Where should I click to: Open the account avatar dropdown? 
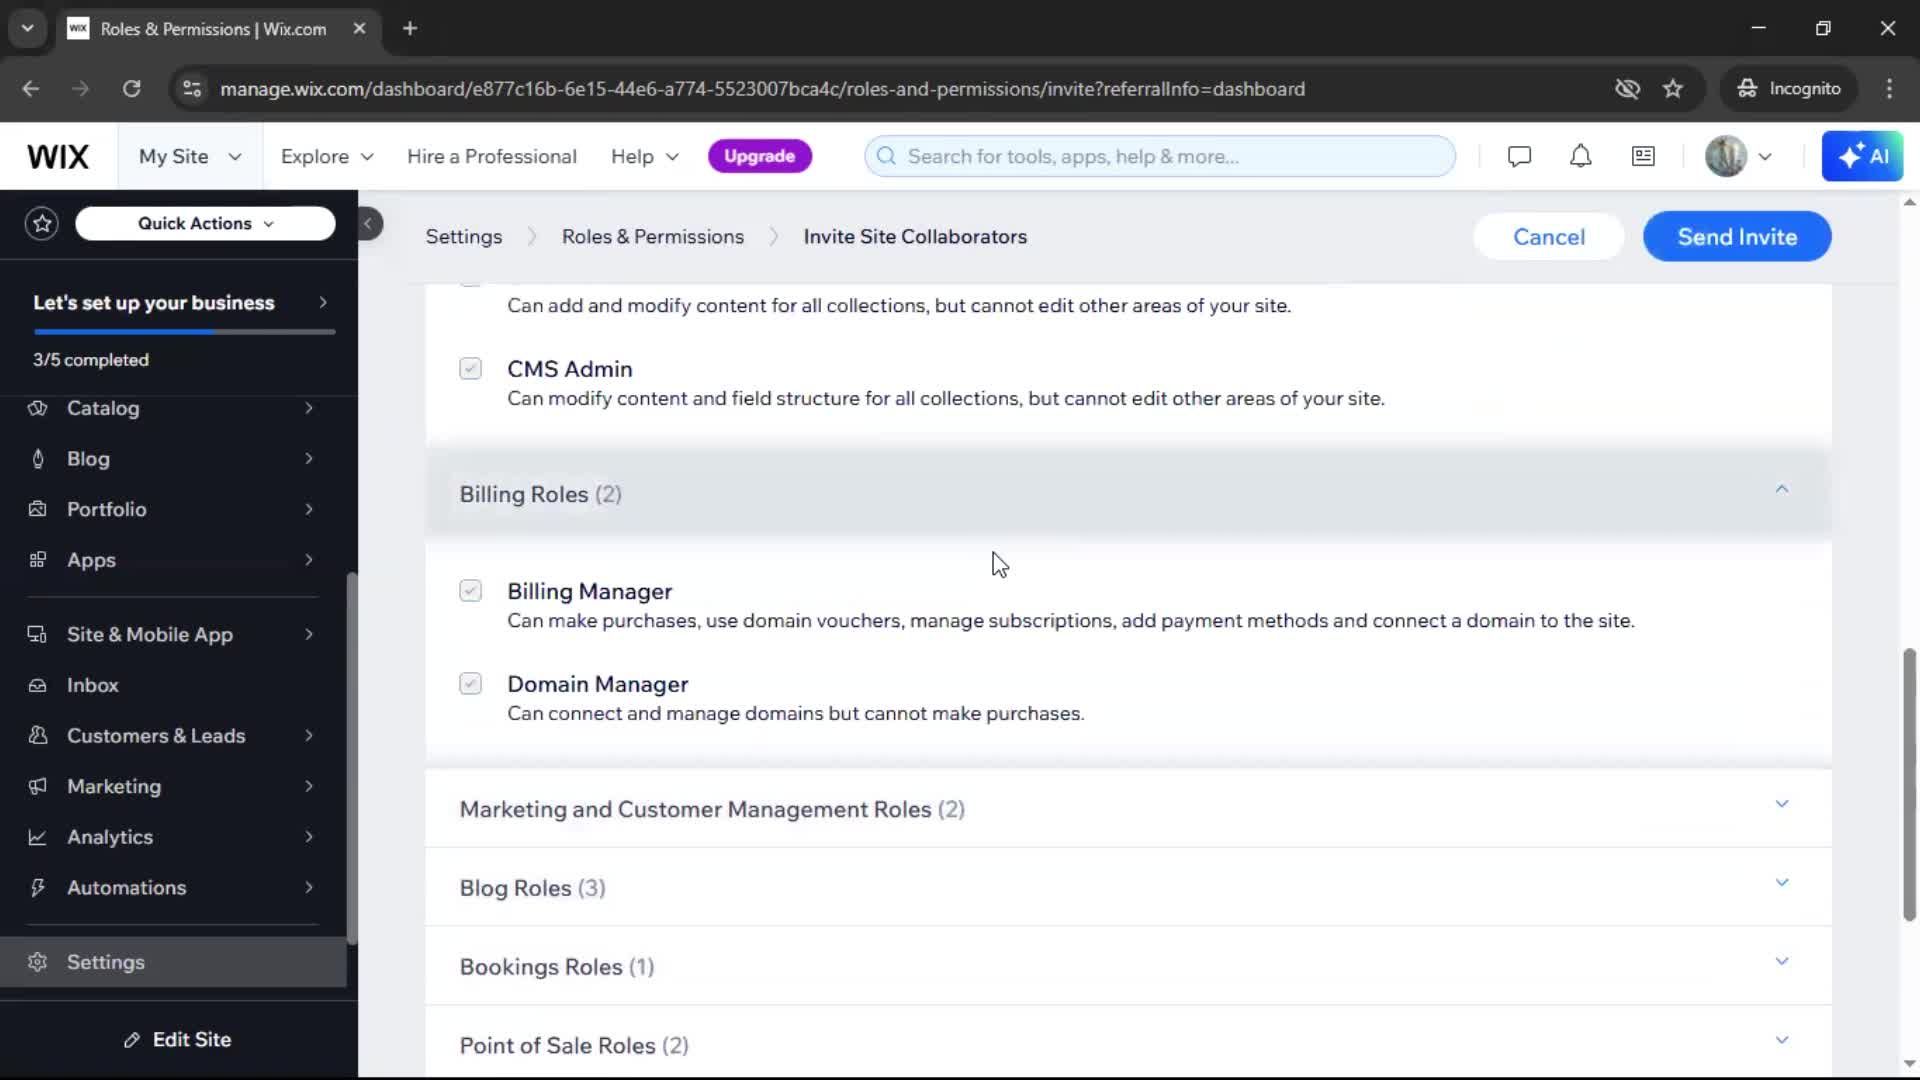[x=1739, y=157]
